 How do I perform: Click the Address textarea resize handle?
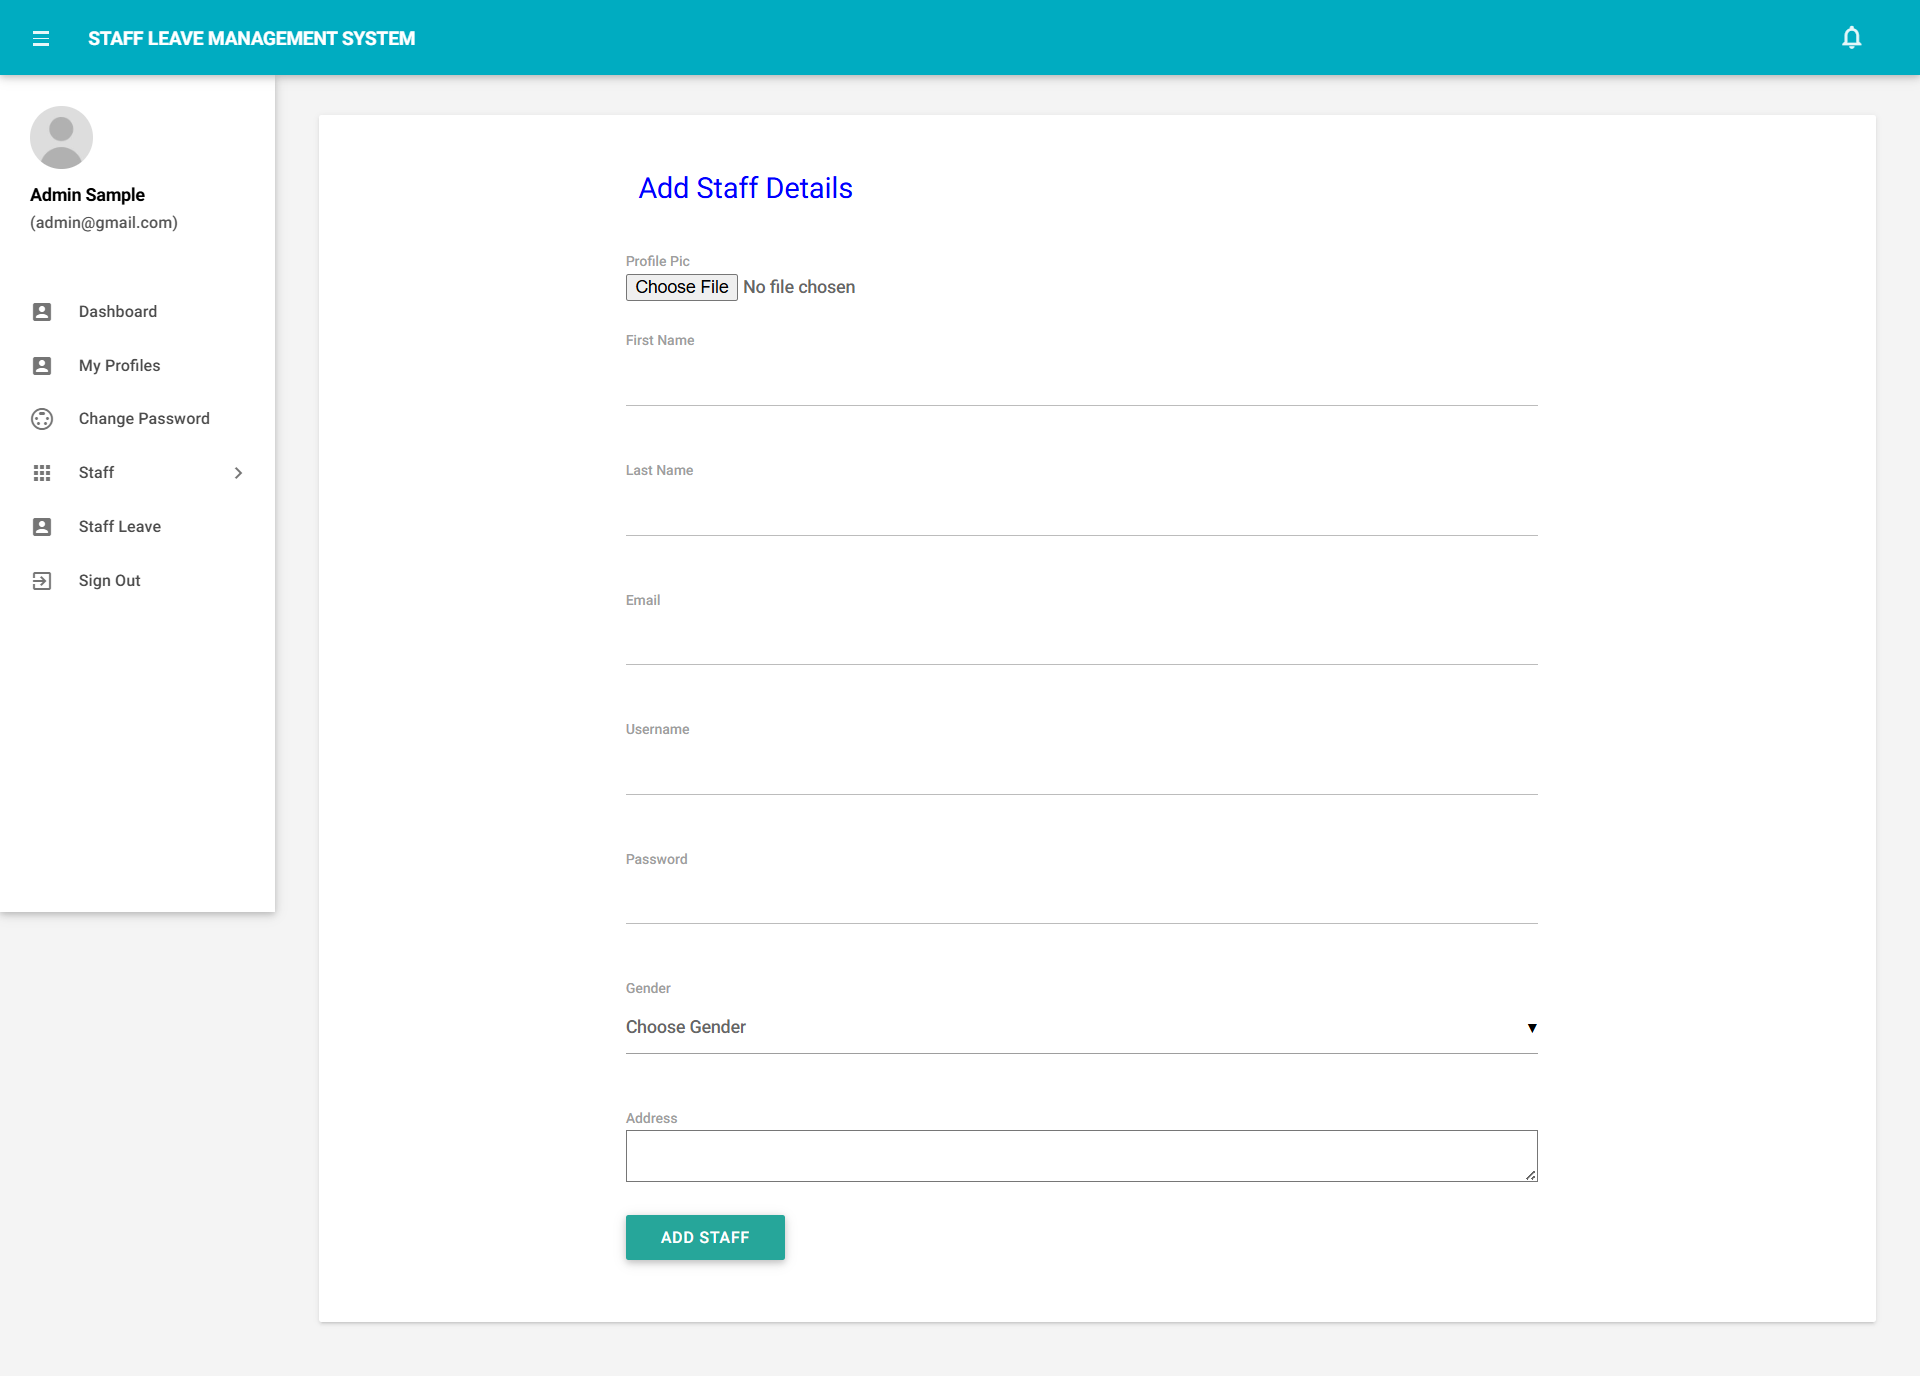(x=1530, y=1175)
